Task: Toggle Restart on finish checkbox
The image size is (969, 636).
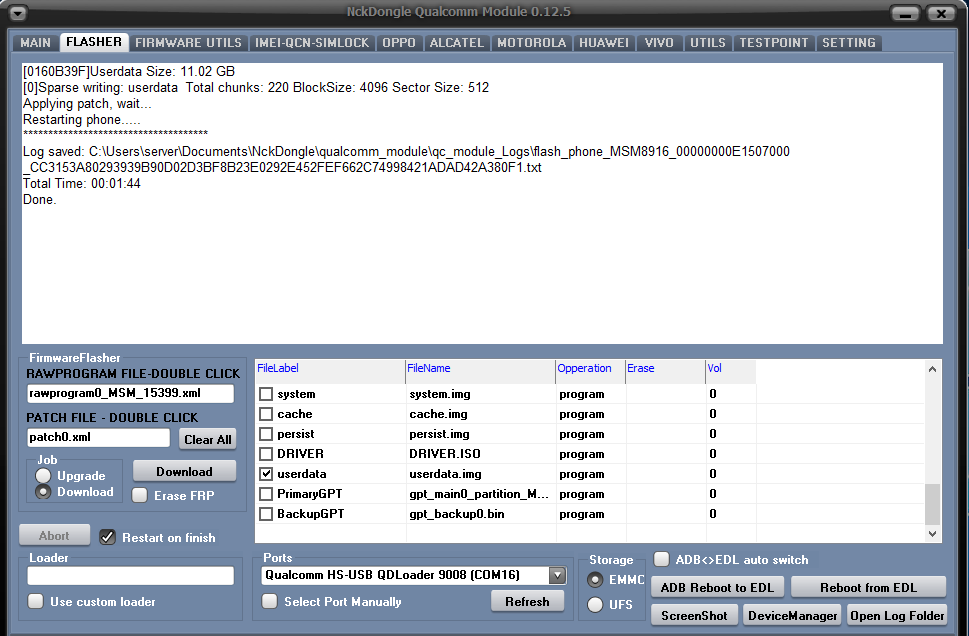Action: tap(107, 537)
